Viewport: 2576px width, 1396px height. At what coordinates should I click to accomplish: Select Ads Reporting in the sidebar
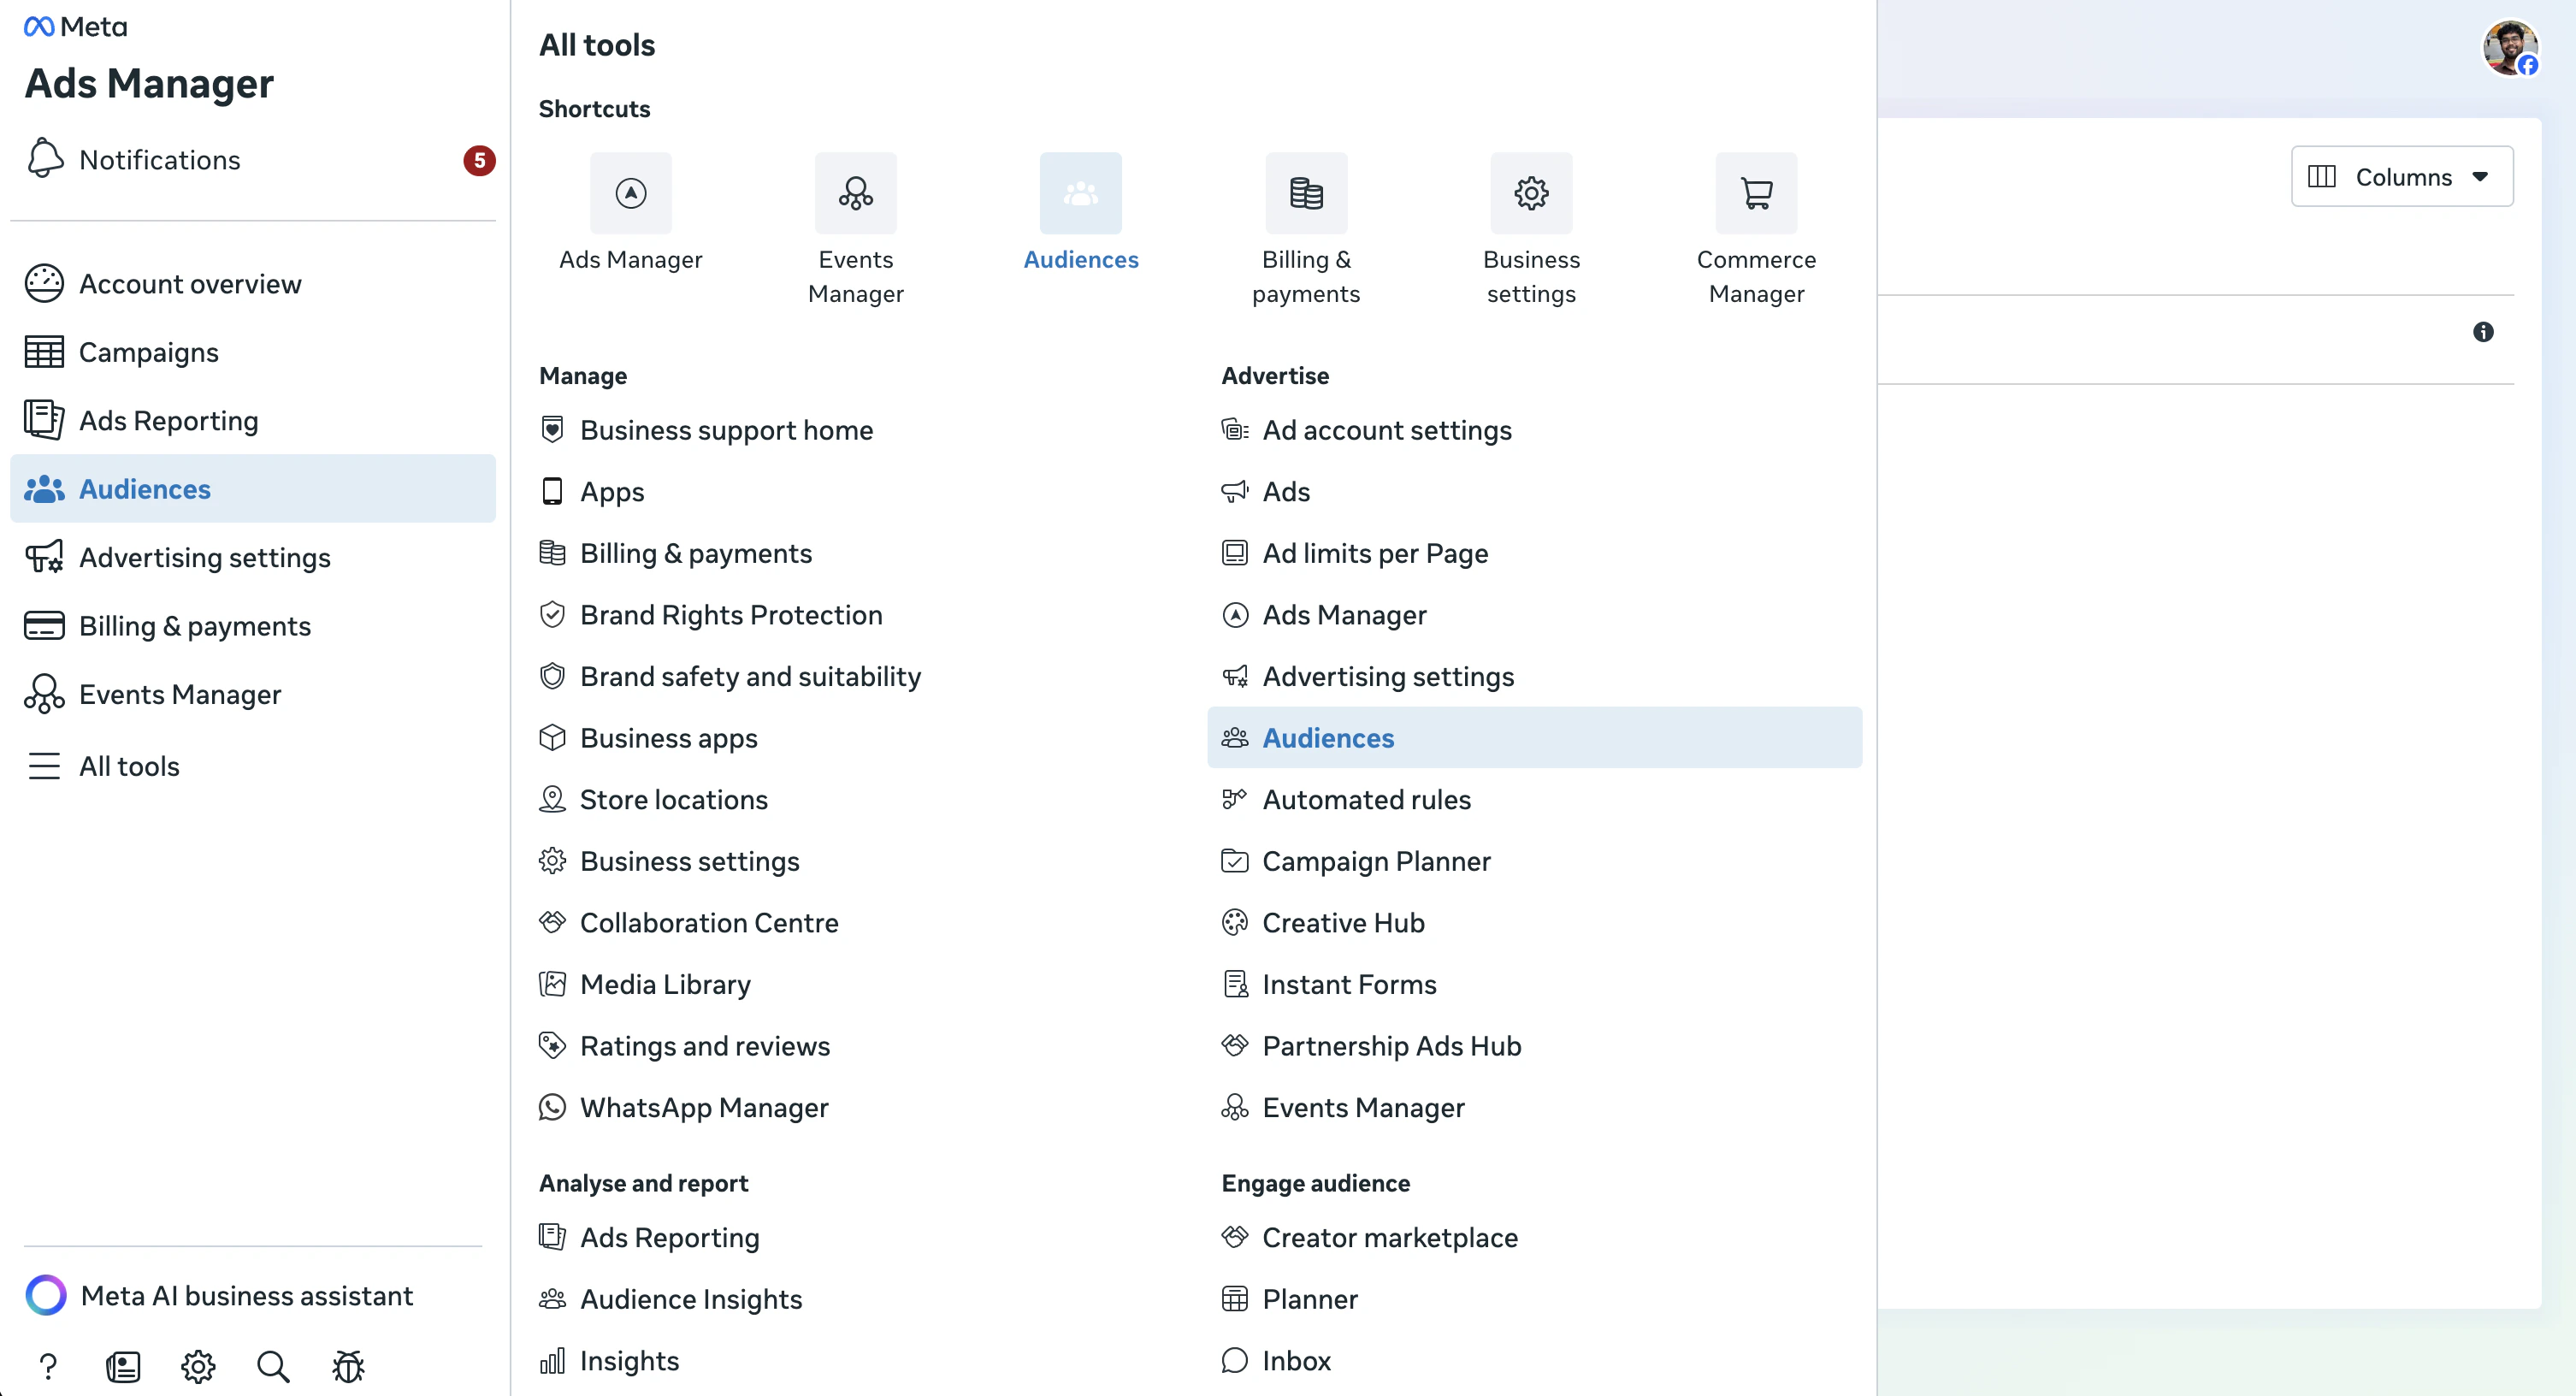point(168,420)
